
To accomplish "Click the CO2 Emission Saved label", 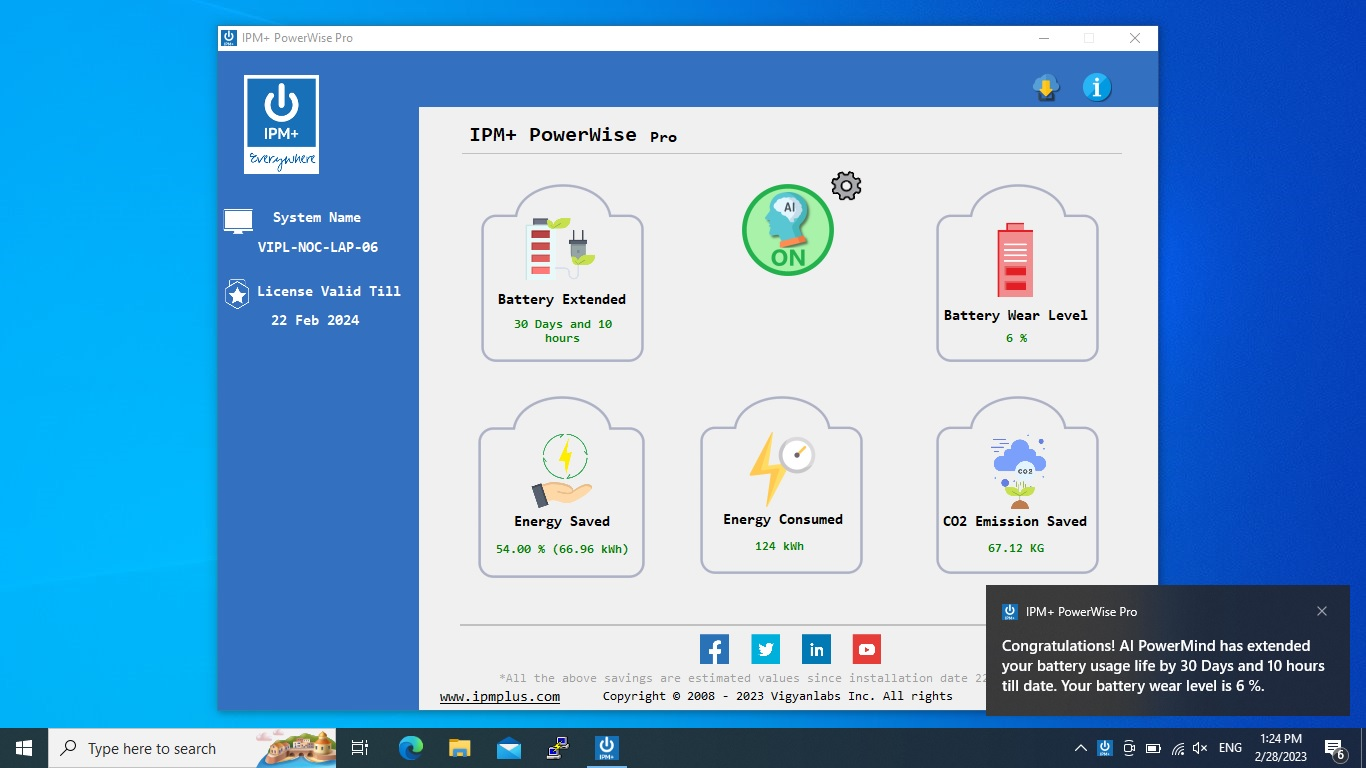I will tap(1015, 521).
